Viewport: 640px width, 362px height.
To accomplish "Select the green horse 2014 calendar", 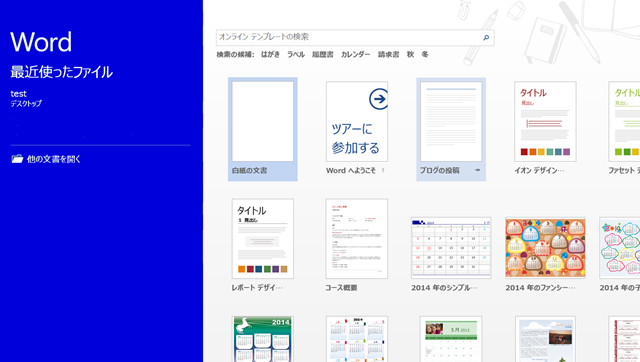I will (x=263, y=339).
